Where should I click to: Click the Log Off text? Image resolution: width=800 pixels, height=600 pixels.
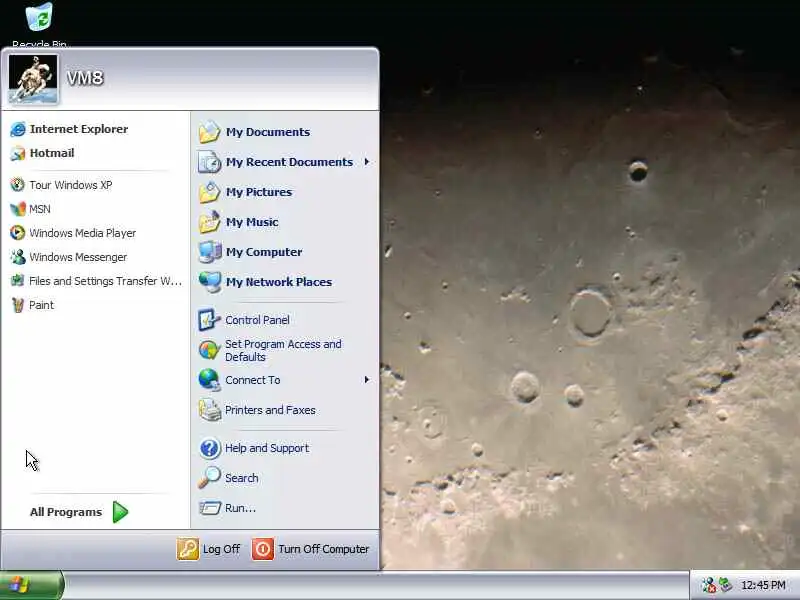221,549
